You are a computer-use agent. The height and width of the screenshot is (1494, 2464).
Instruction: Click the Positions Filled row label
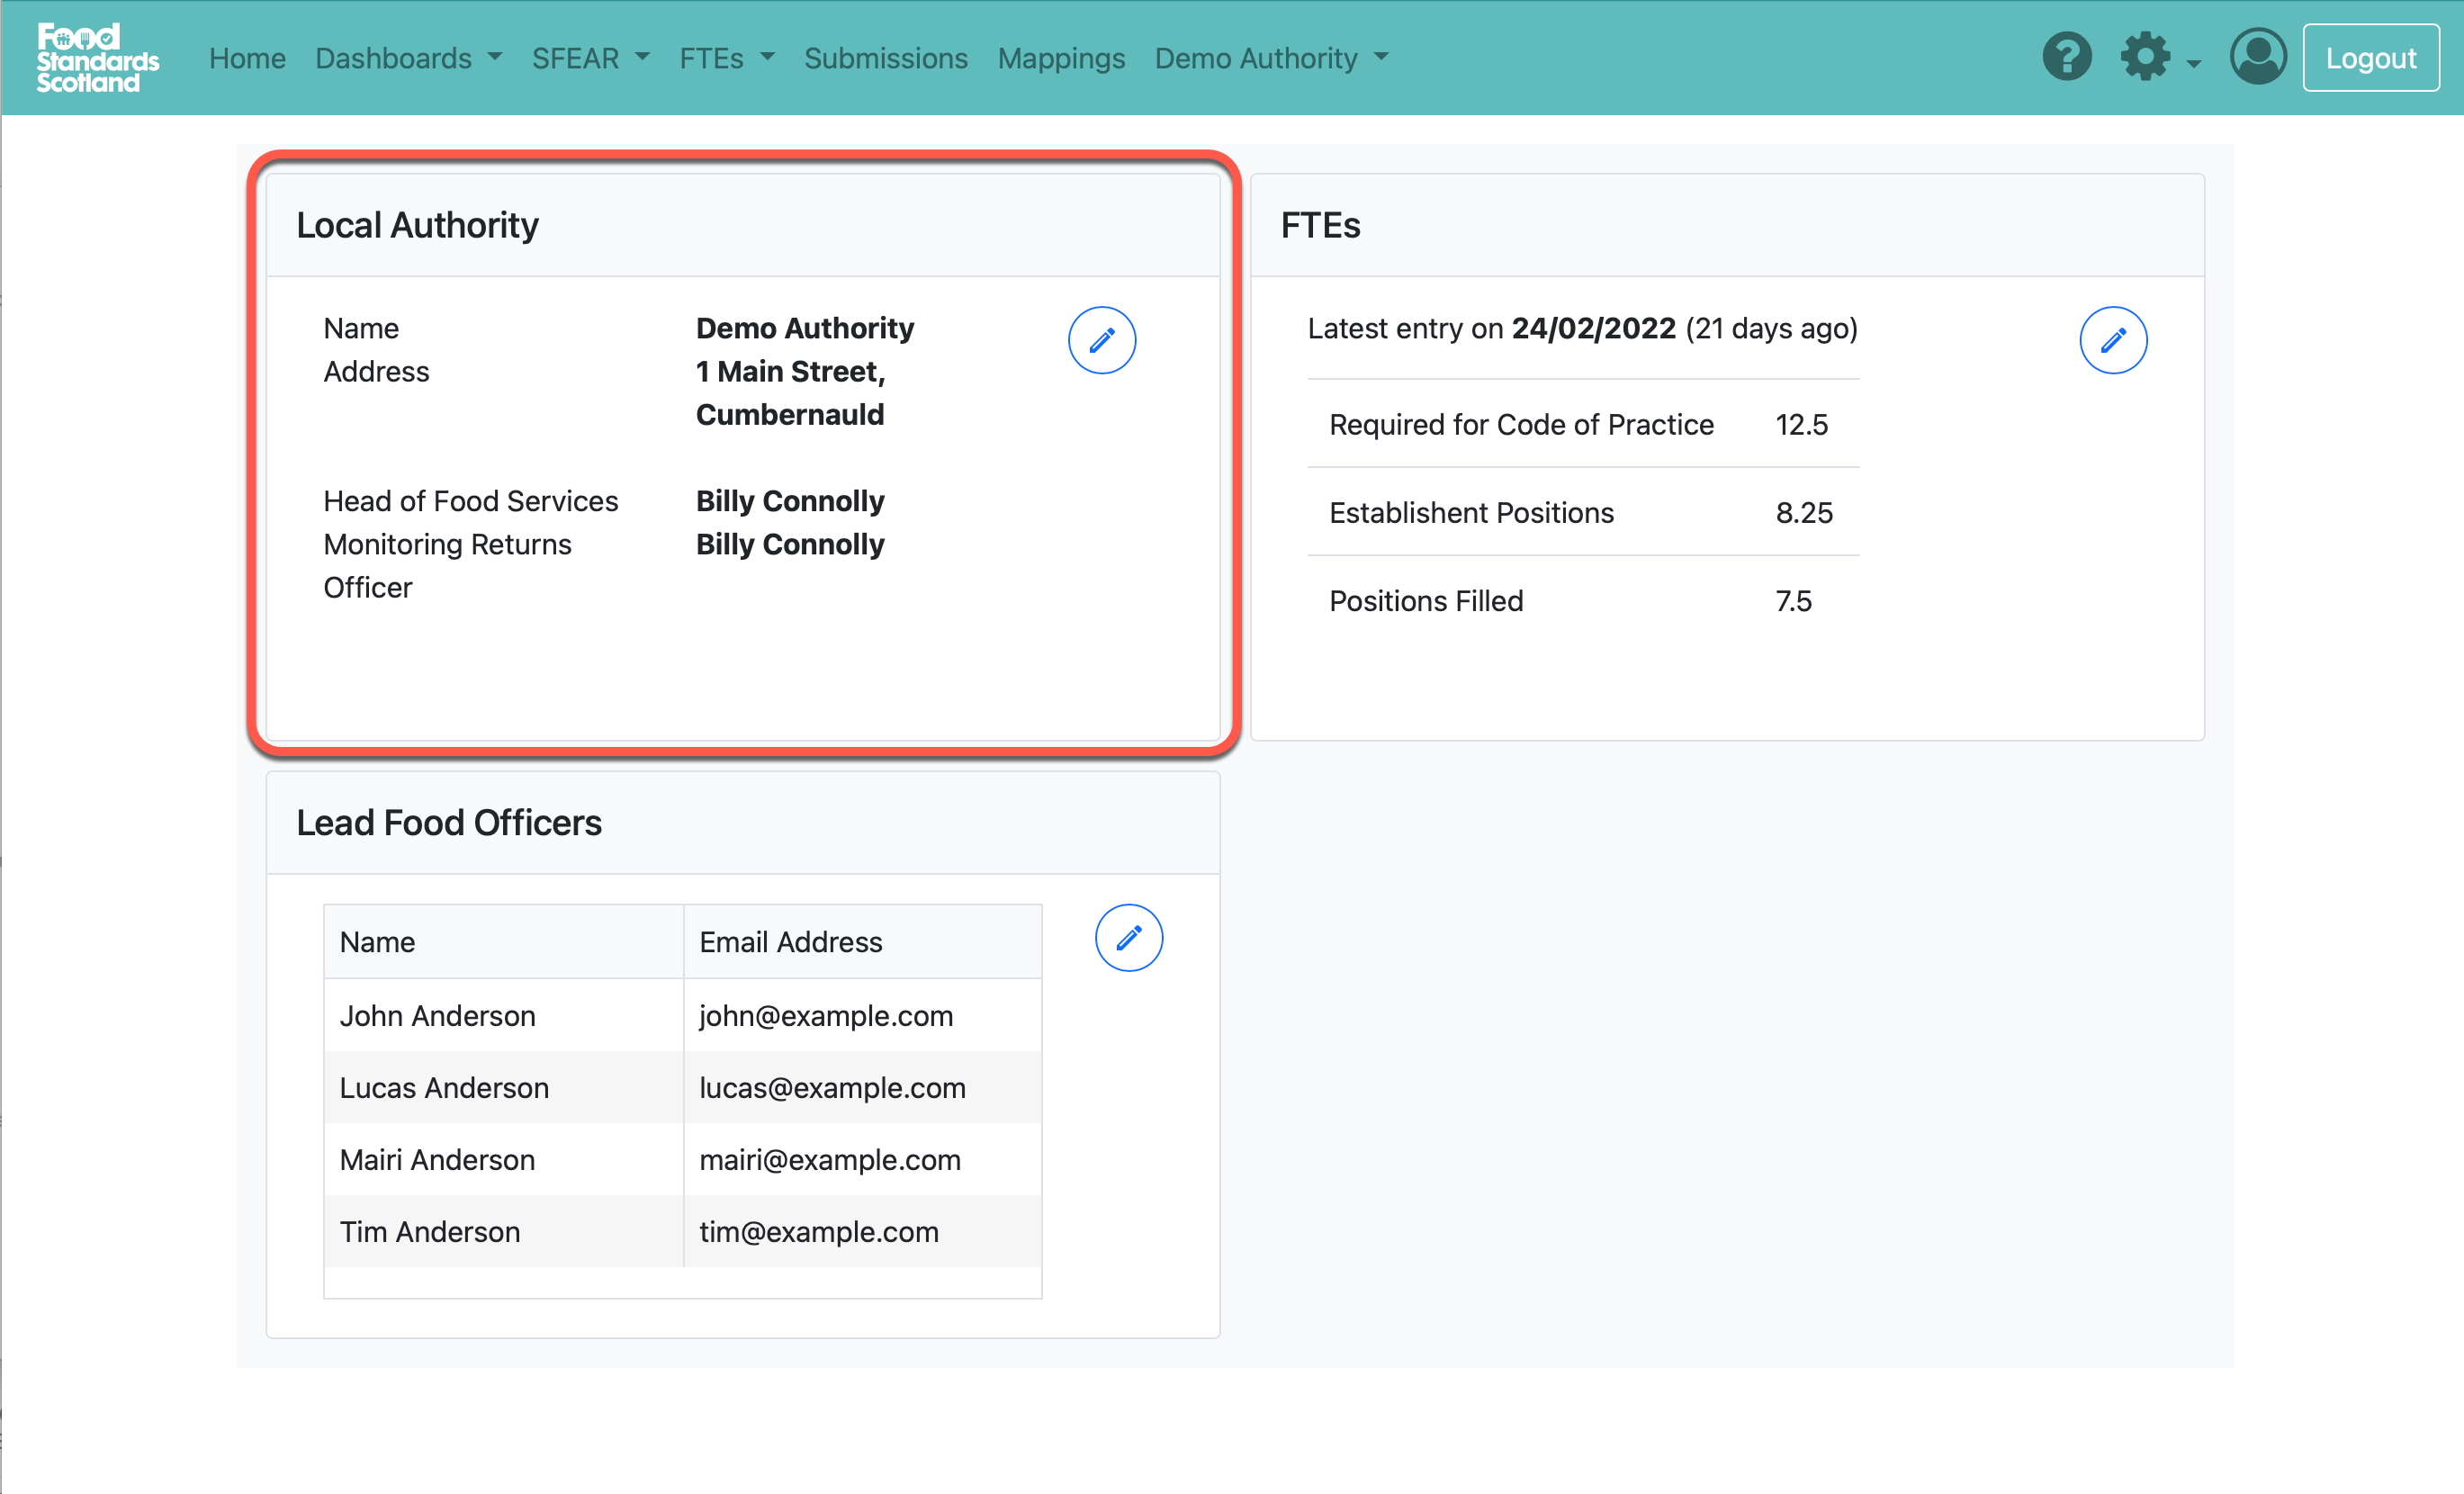pyautogui.click(x=1425, y=600)
